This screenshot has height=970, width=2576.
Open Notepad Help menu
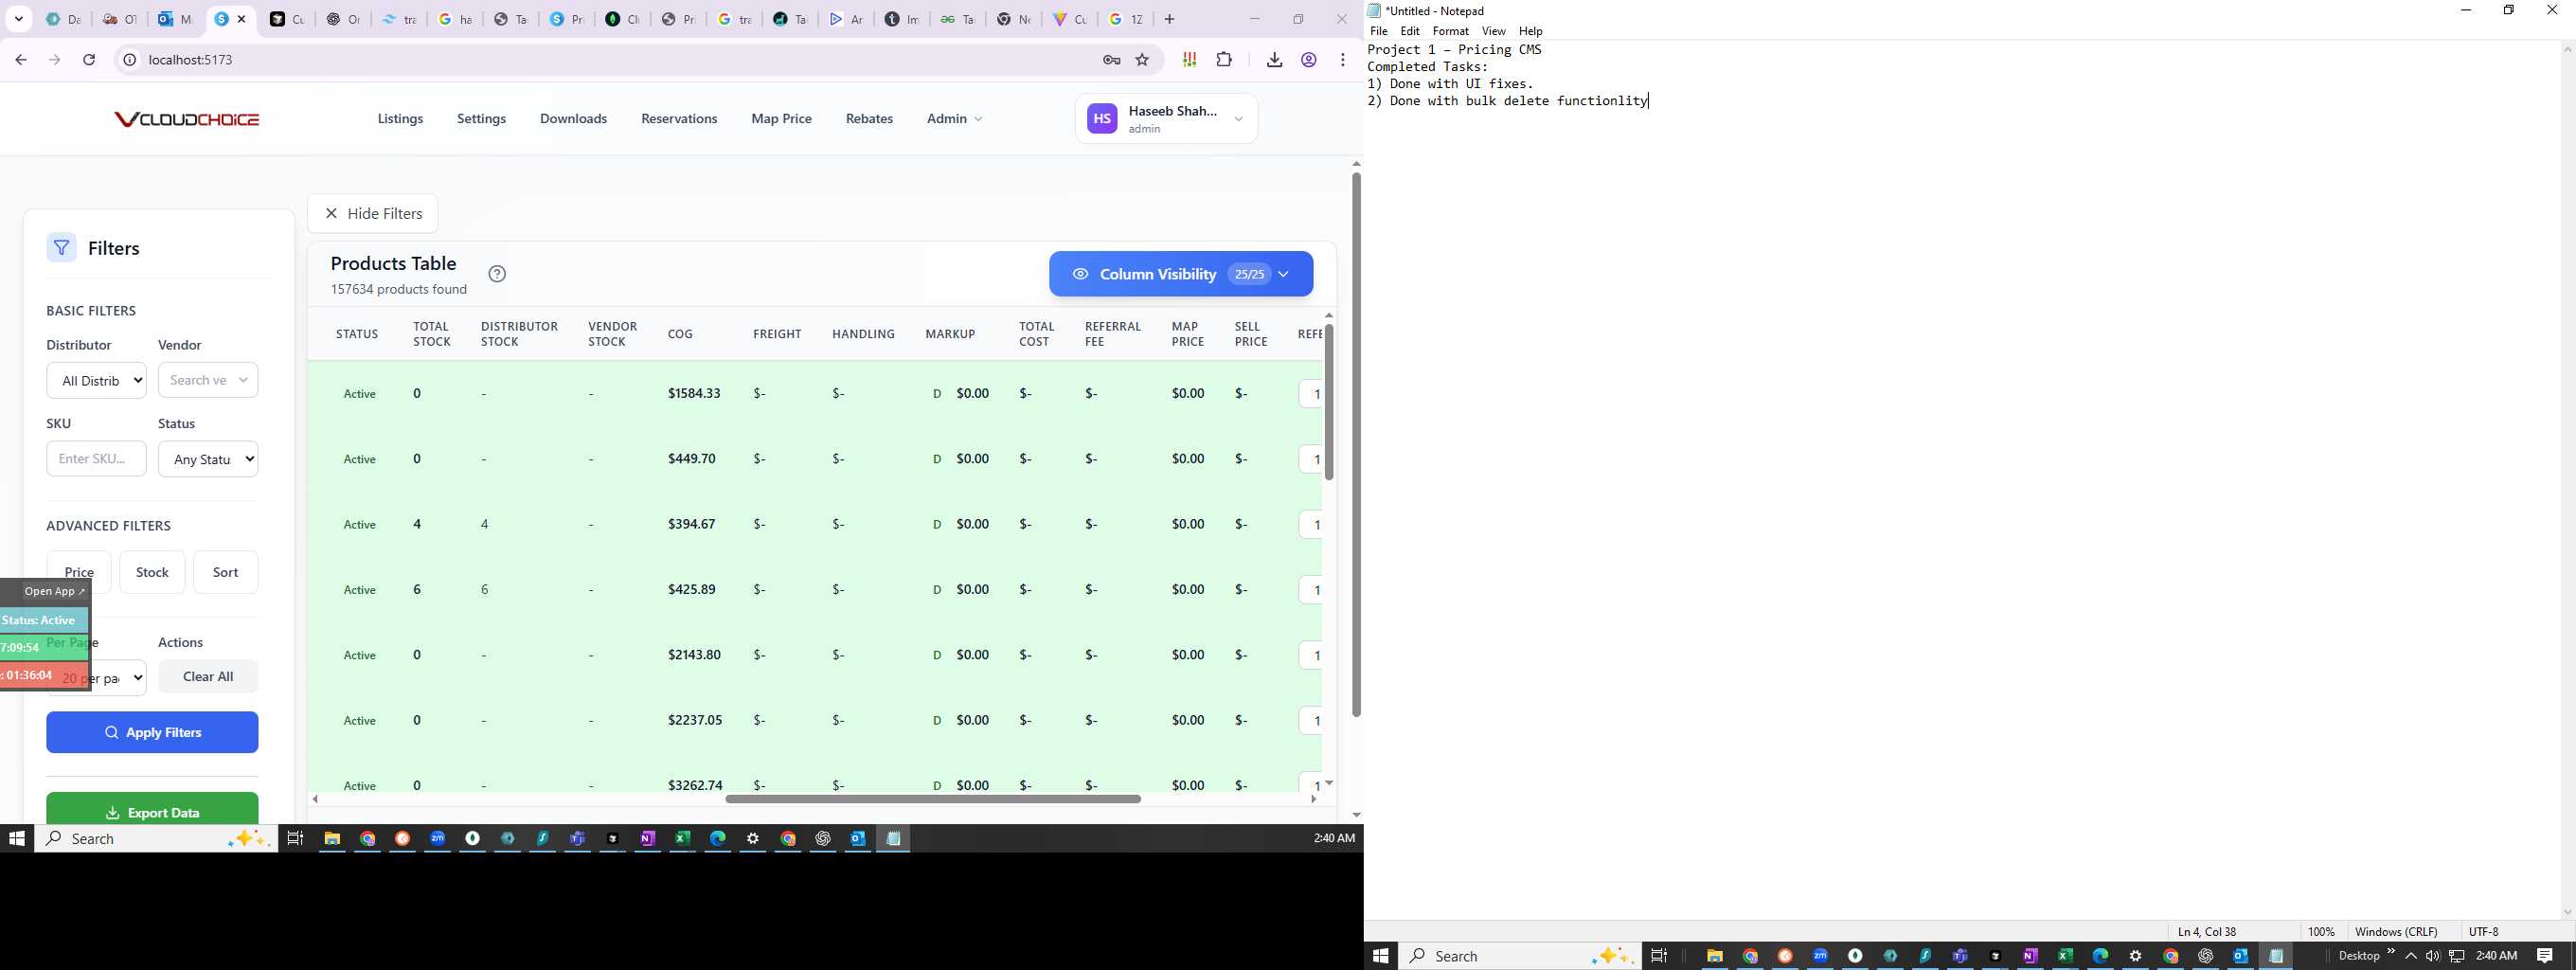pyautogui.click(x=1530, y=31)
